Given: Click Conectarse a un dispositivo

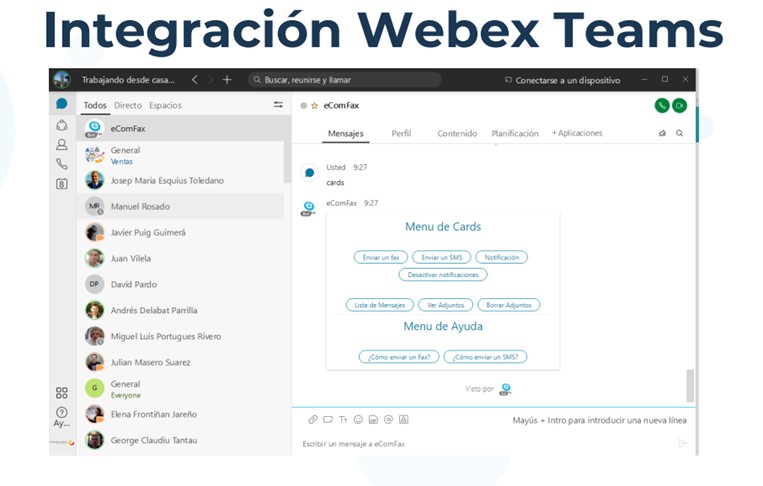Looking at the screenshot, I should 563,80.
